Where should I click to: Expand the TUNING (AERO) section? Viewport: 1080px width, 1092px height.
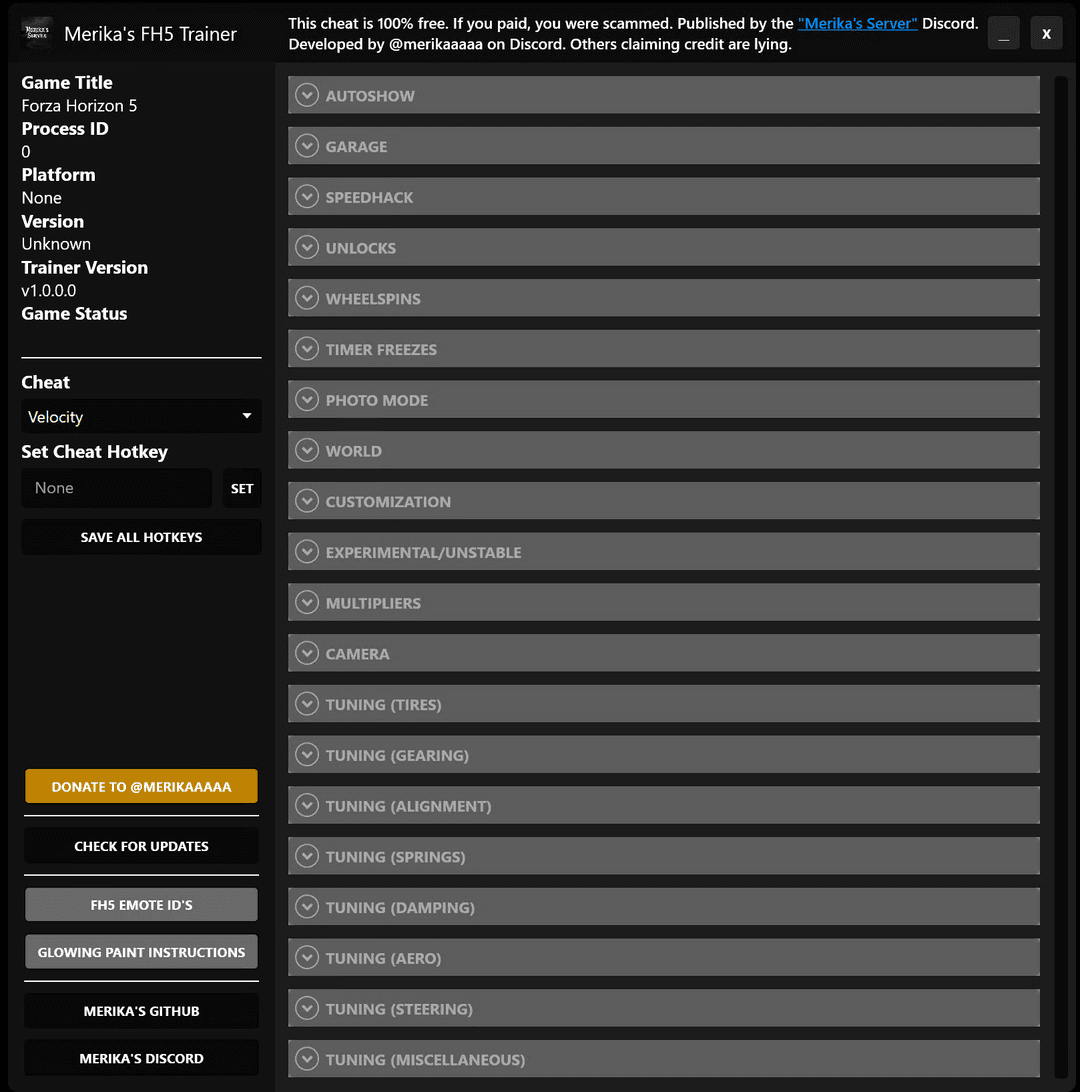664,958
